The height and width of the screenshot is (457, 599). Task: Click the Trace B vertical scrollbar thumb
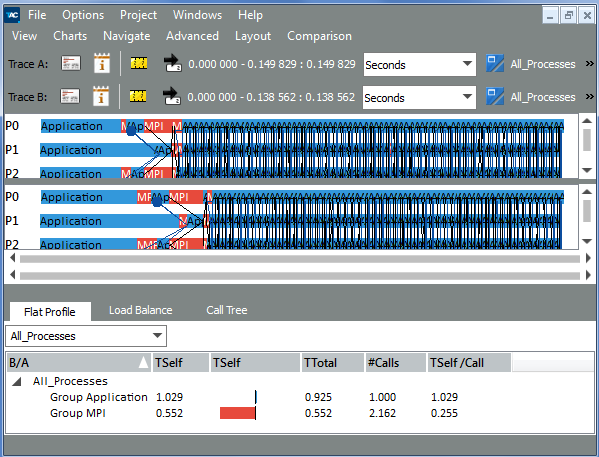(x=587, y=211)
